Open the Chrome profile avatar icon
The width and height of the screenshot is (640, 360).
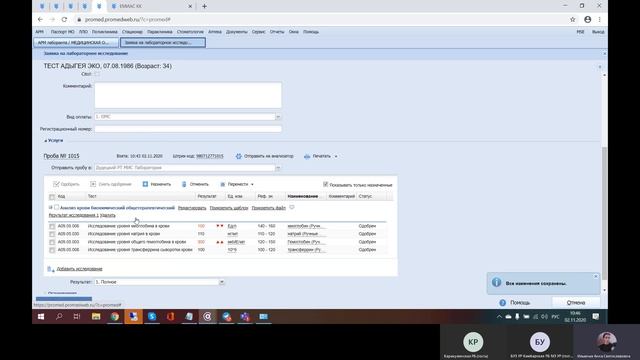(587, 19)
